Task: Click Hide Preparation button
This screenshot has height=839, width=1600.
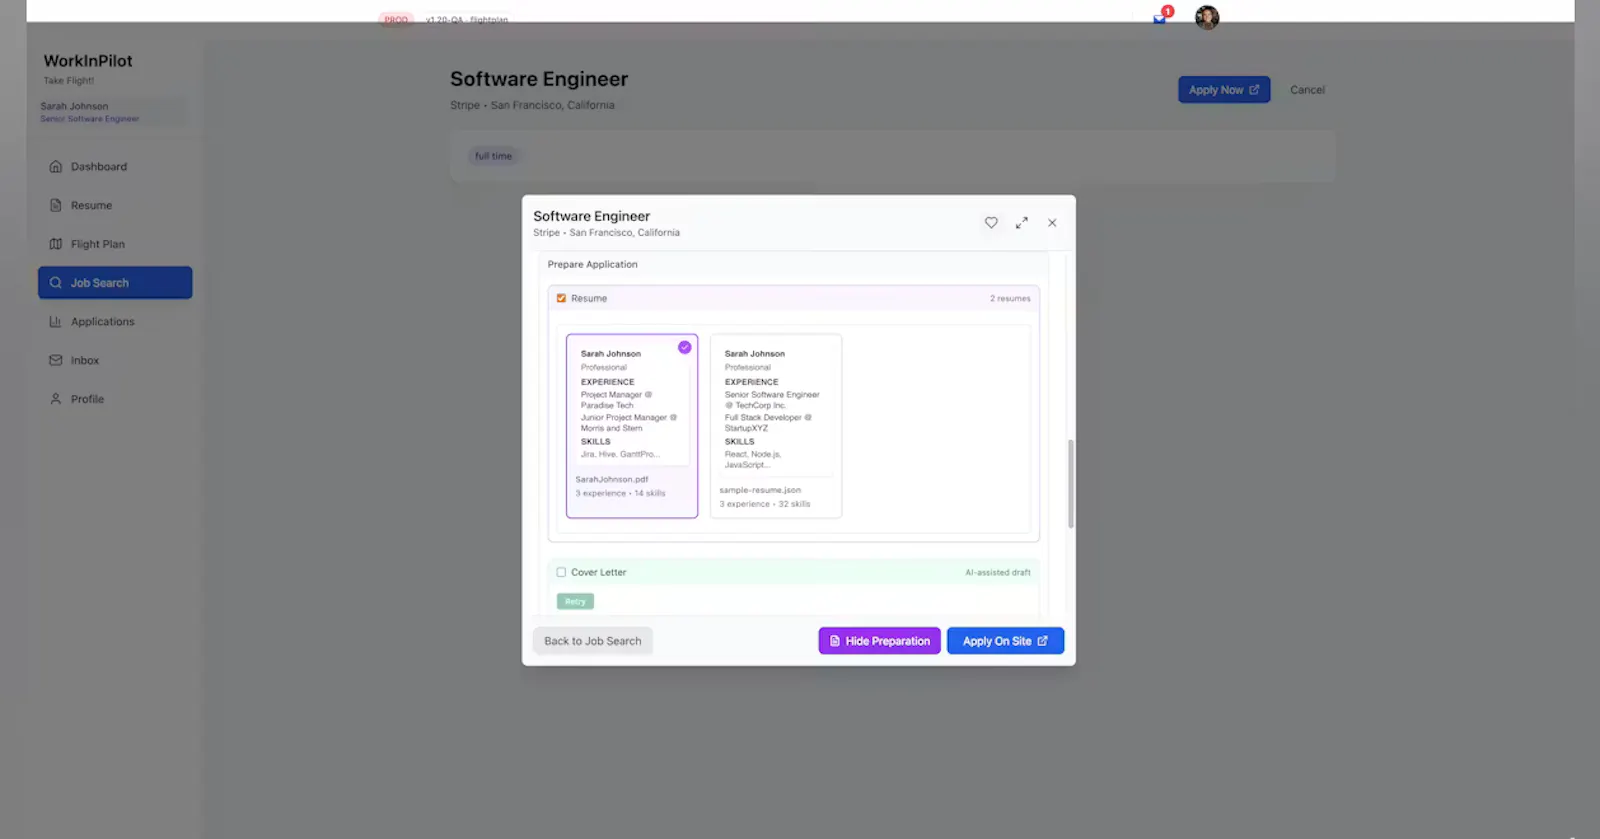Action: [x=880, y=641]
